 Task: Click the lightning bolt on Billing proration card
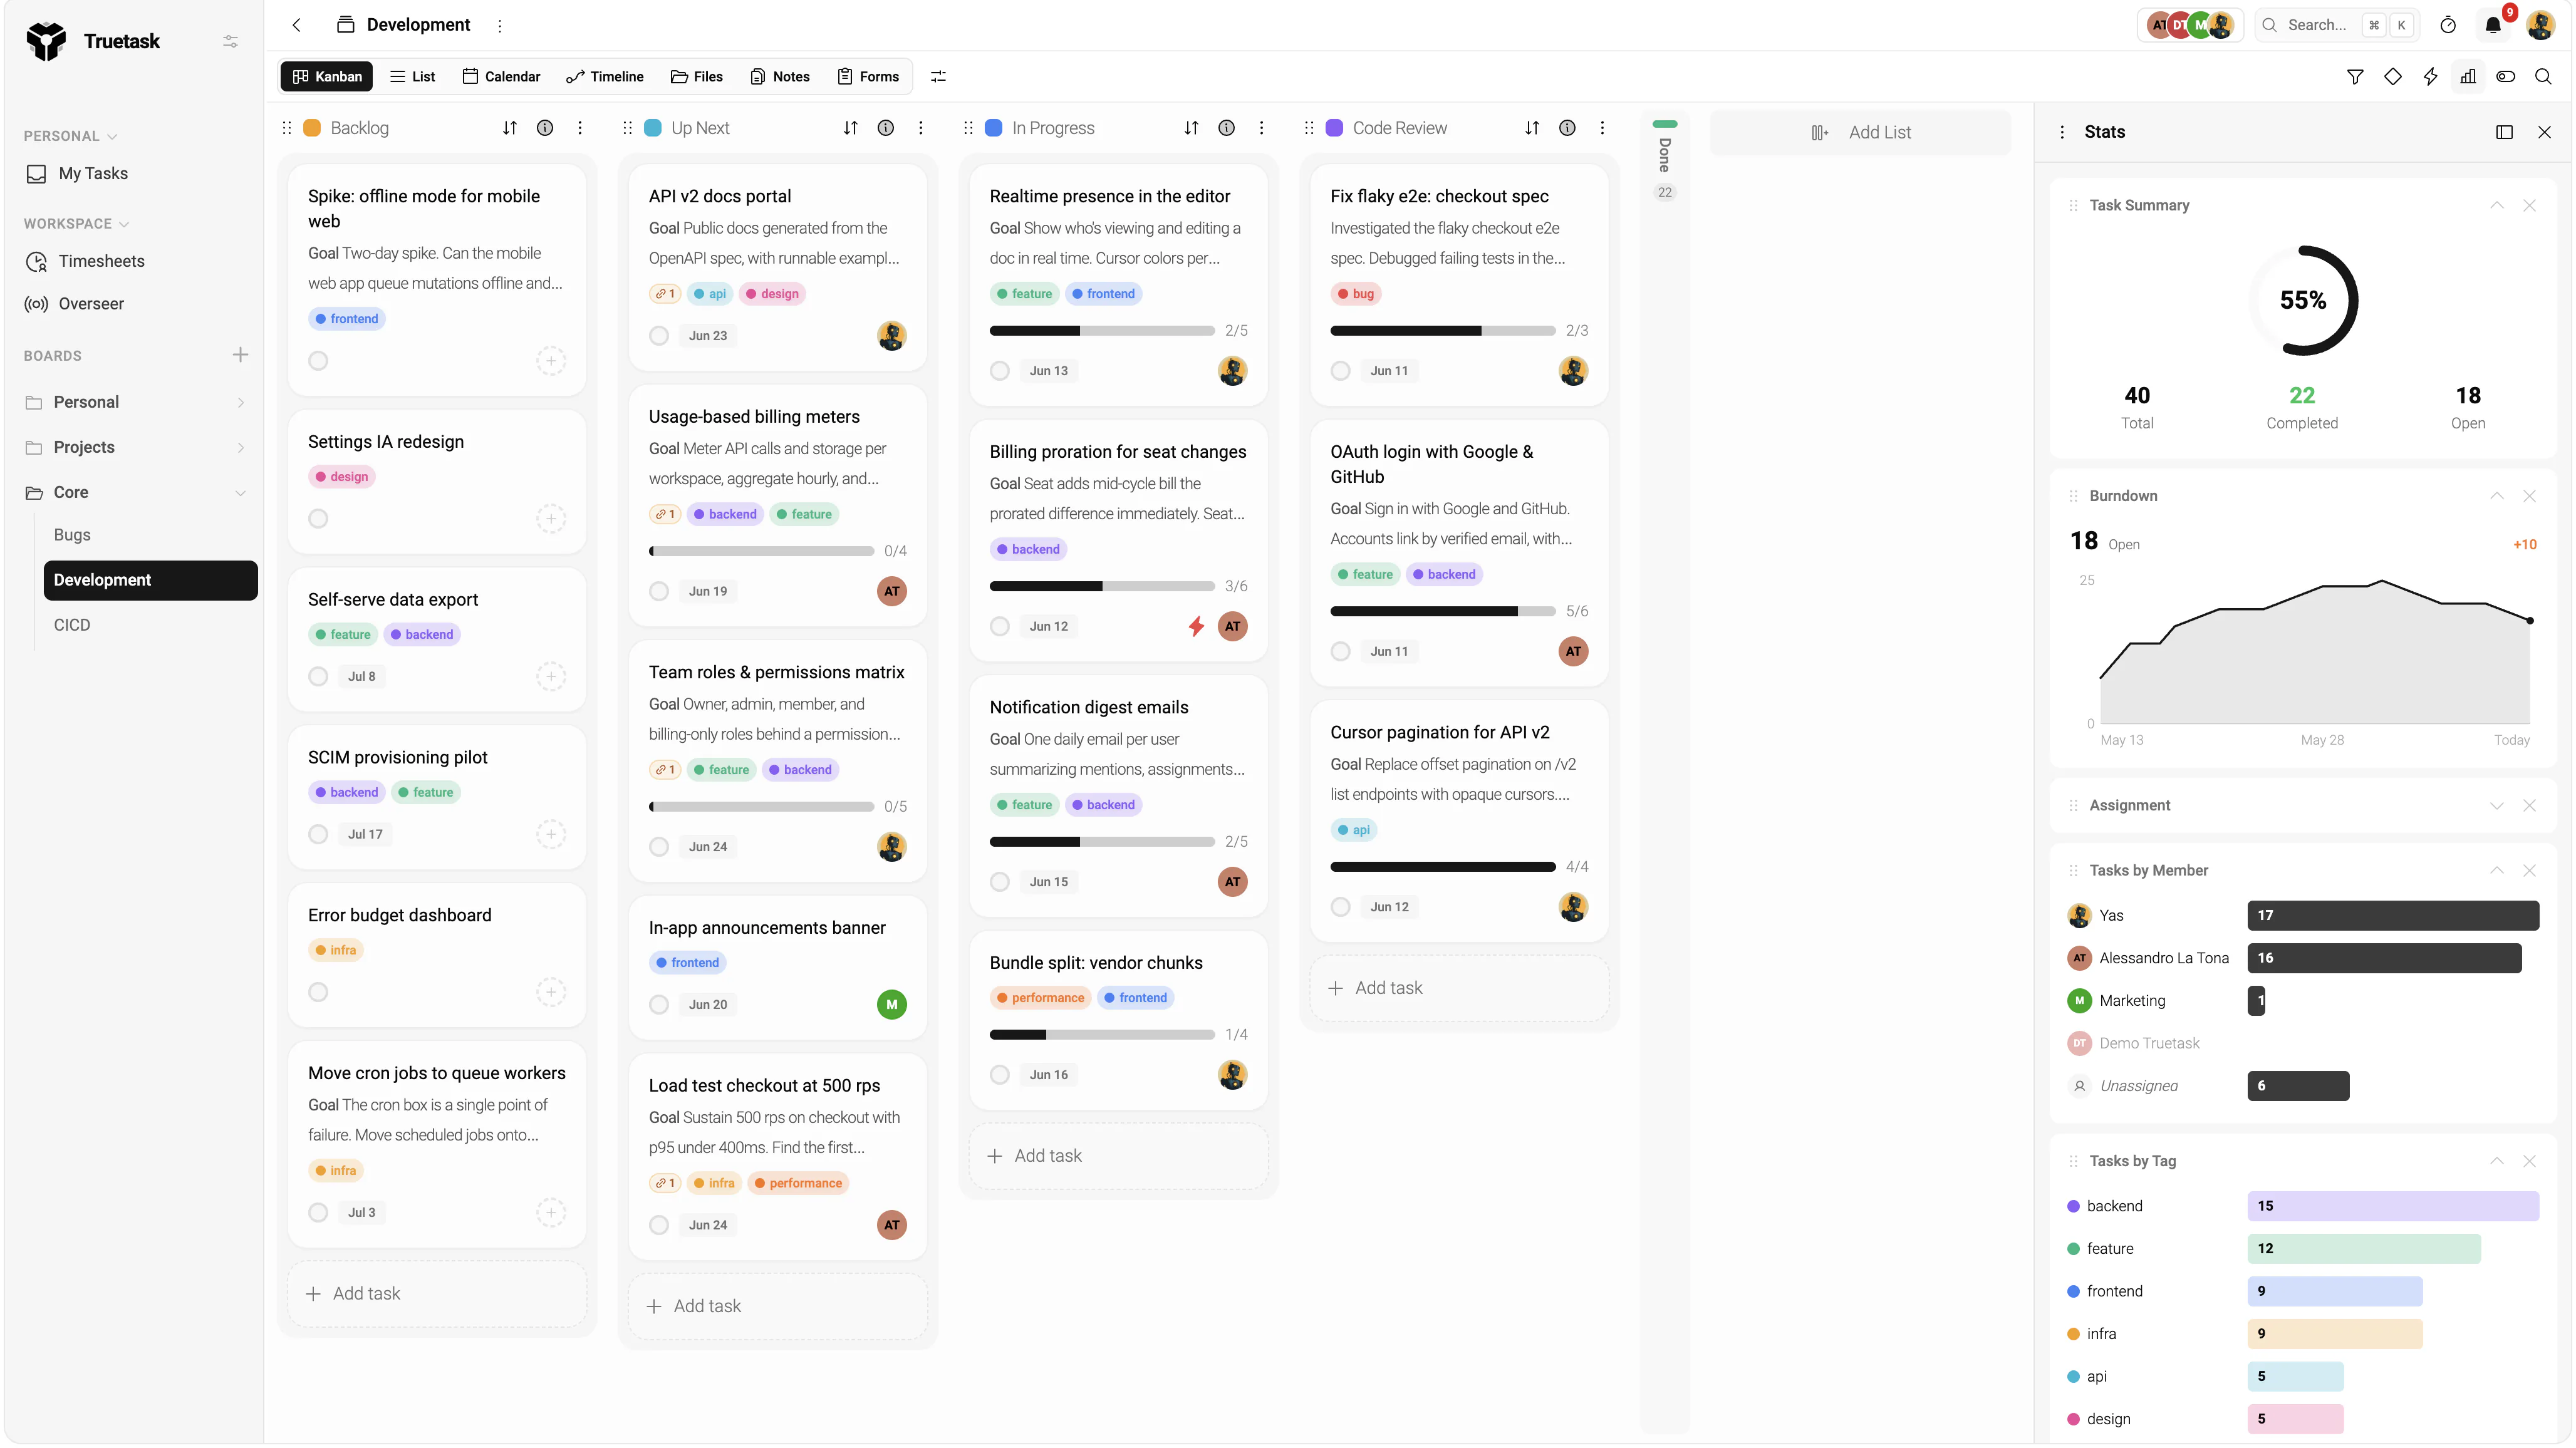click(1196, 626)
